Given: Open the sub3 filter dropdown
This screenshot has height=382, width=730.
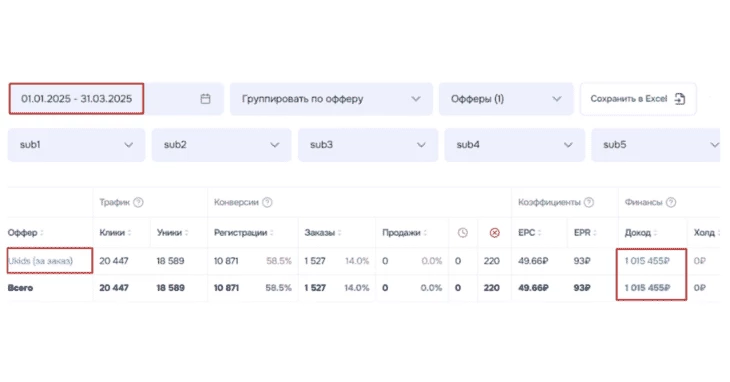Looking at the screenshot, I should click(368, 145).
